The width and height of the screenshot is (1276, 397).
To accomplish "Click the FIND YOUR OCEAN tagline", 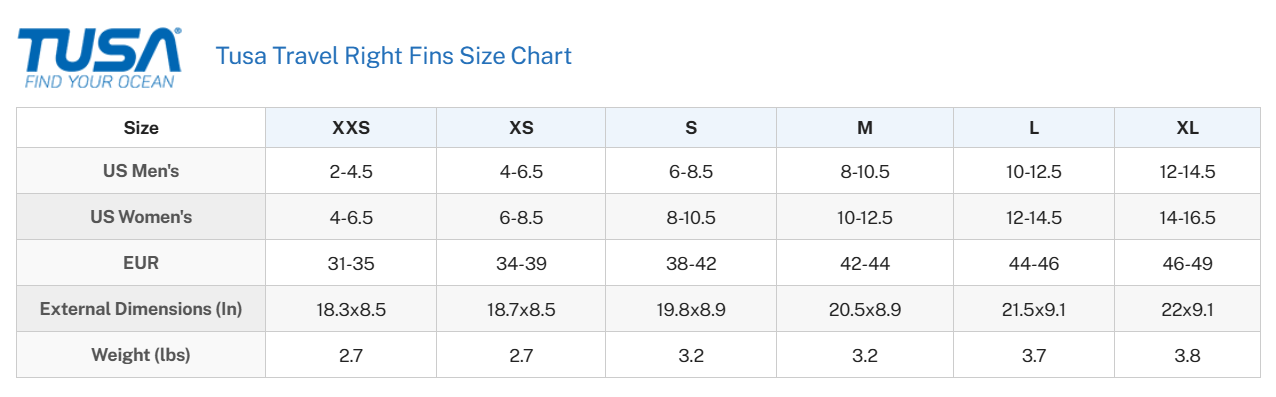I will click(99, 81).
